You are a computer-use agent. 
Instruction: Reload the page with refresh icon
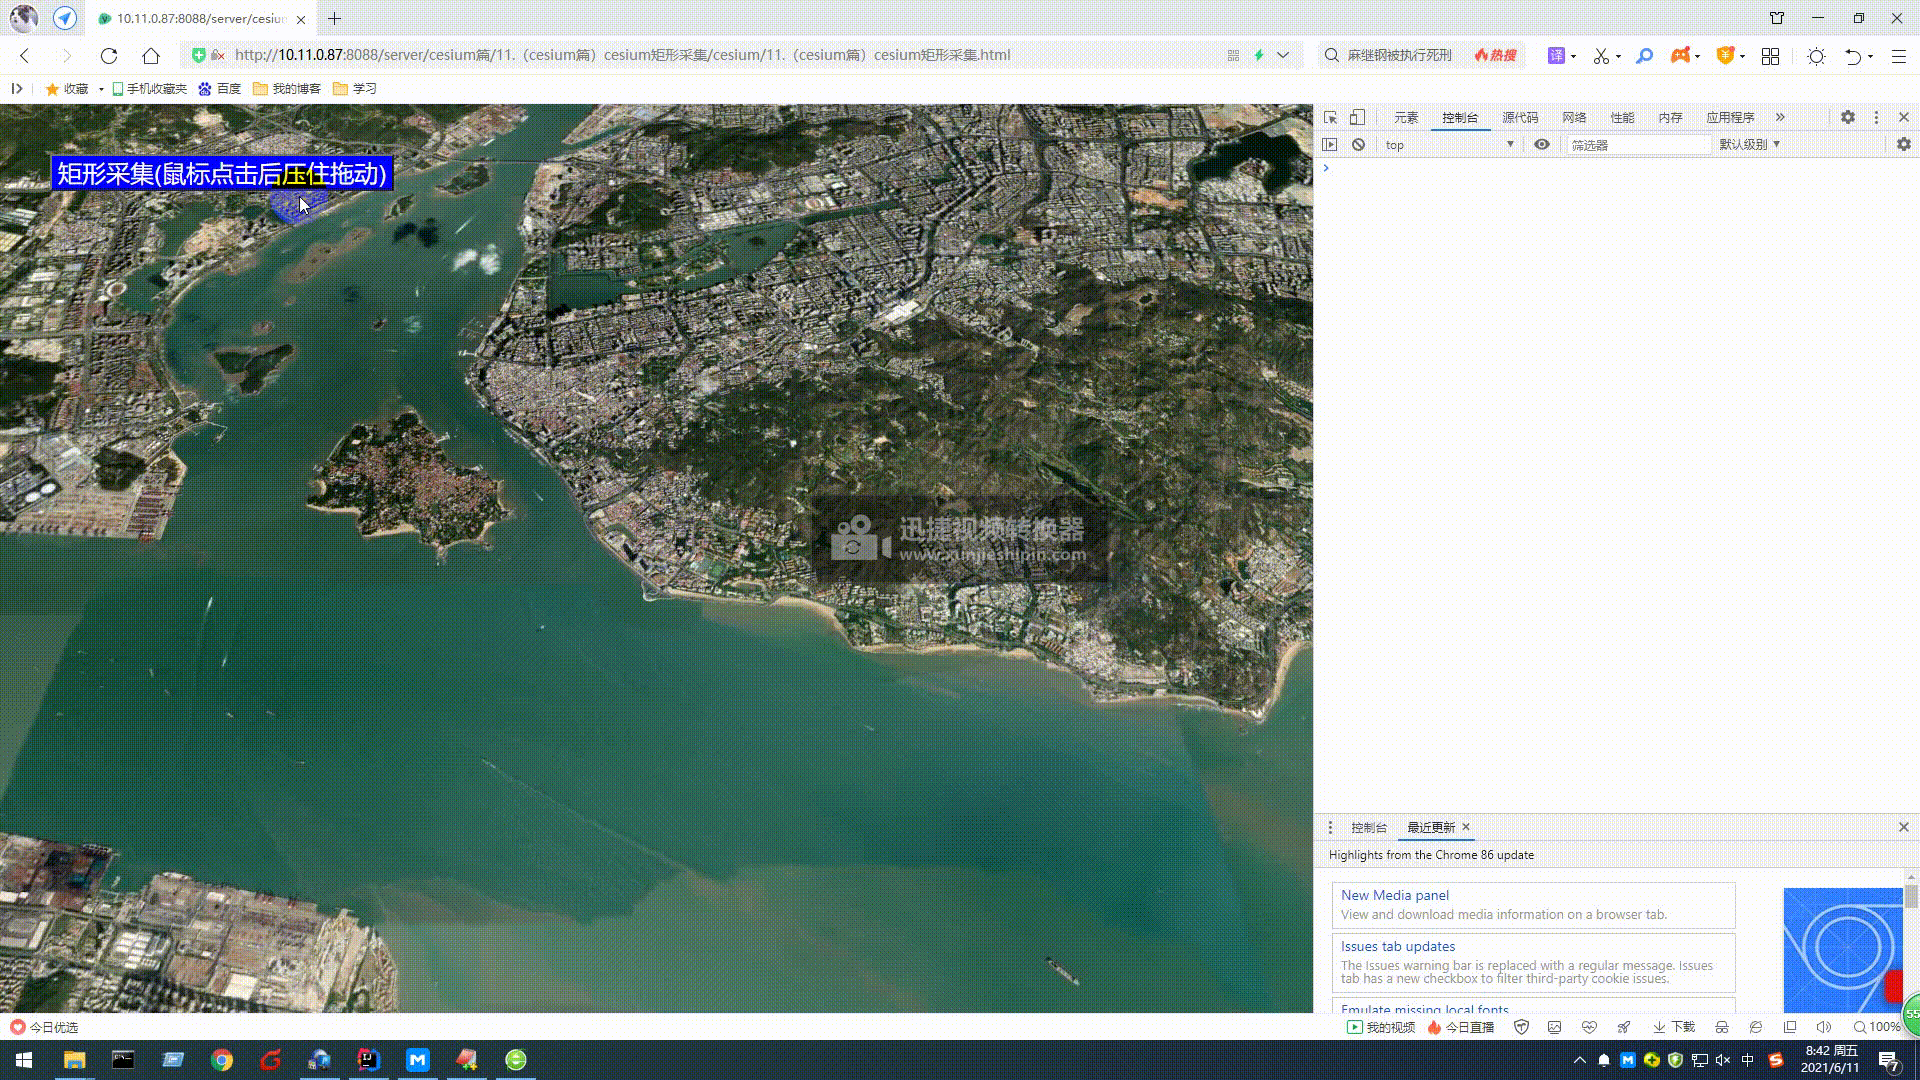point(109,55)
